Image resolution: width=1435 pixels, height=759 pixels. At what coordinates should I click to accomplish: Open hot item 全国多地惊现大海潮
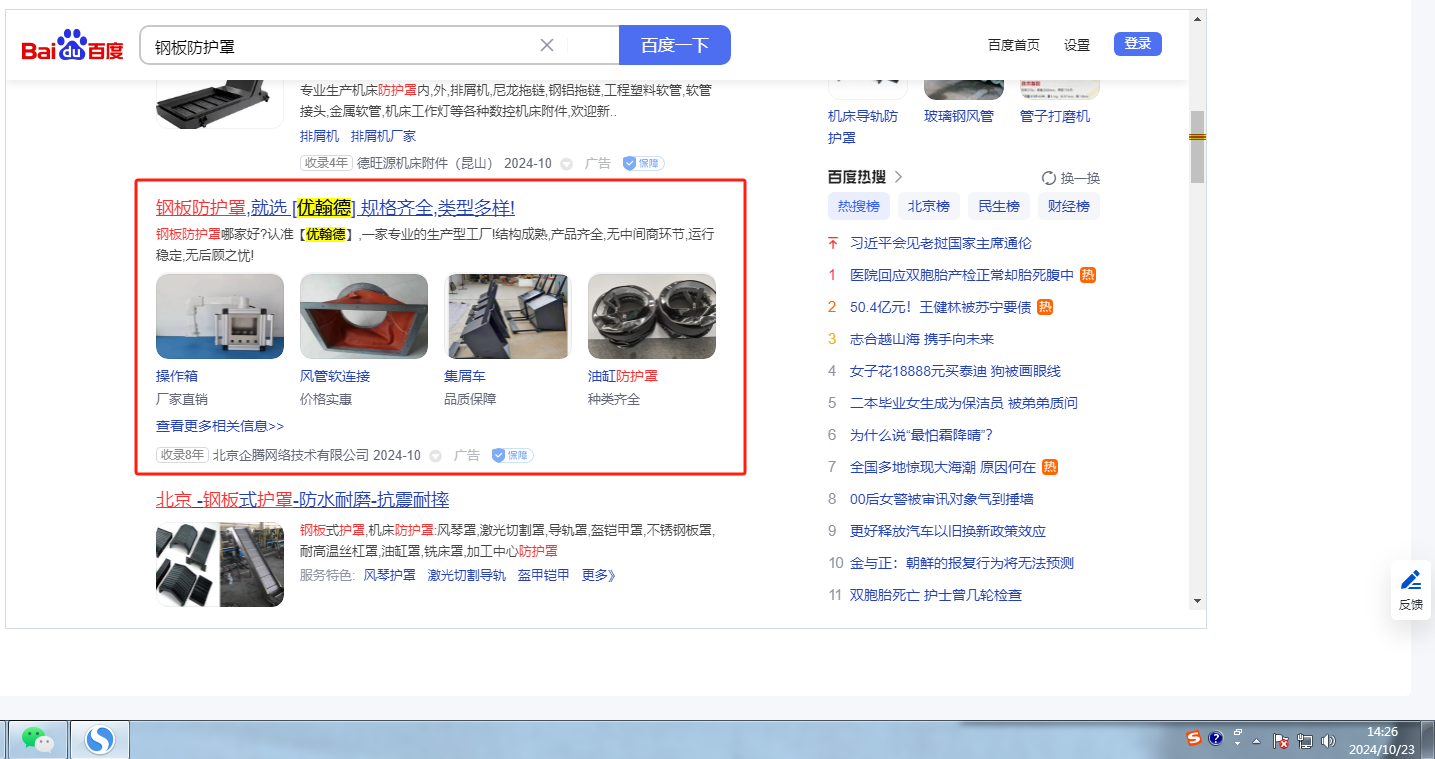click(x=943, y=467)
